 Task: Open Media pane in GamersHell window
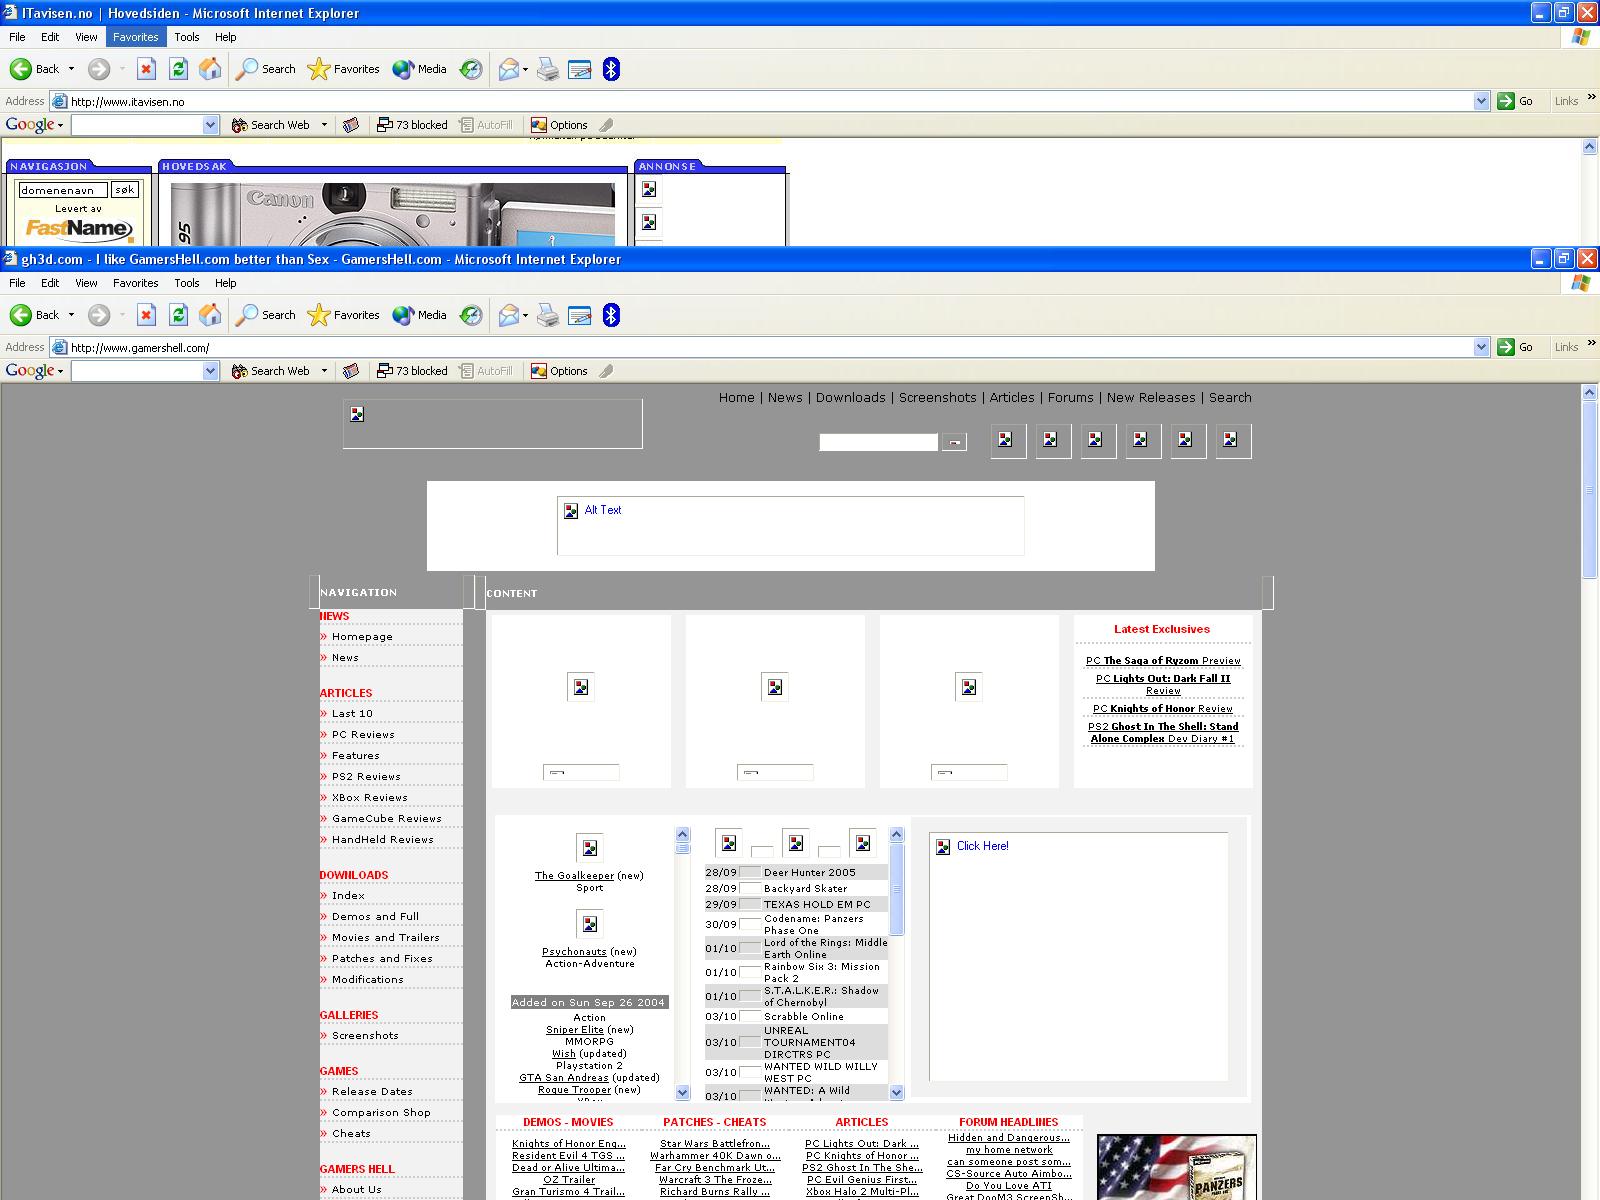pos(419,315)
